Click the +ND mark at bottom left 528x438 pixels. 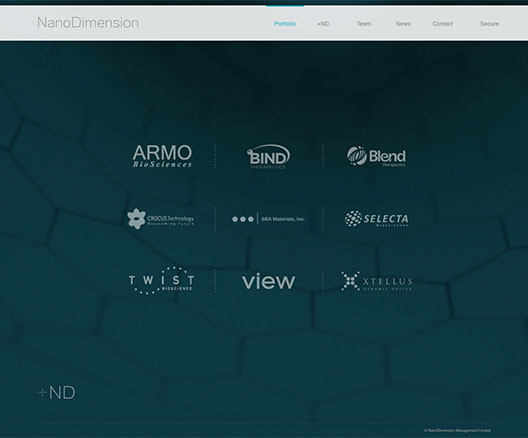pyautogui.click(x=57, y=393)
